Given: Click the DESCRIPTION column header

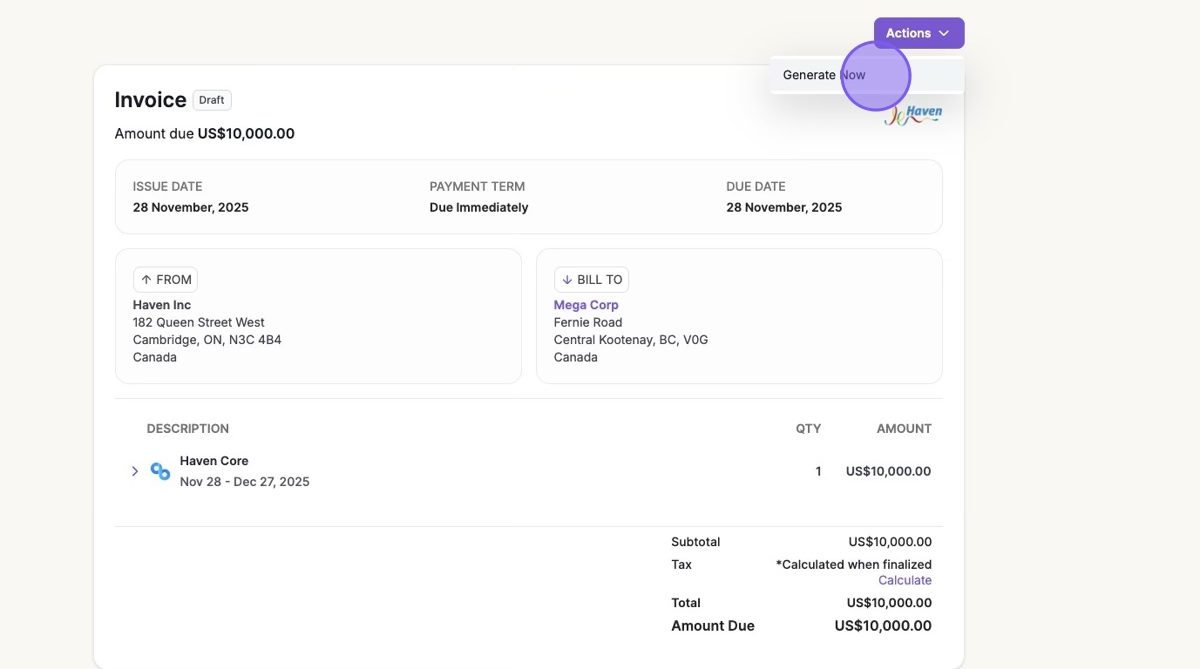Looking at the screenshot, I should 188,429.
